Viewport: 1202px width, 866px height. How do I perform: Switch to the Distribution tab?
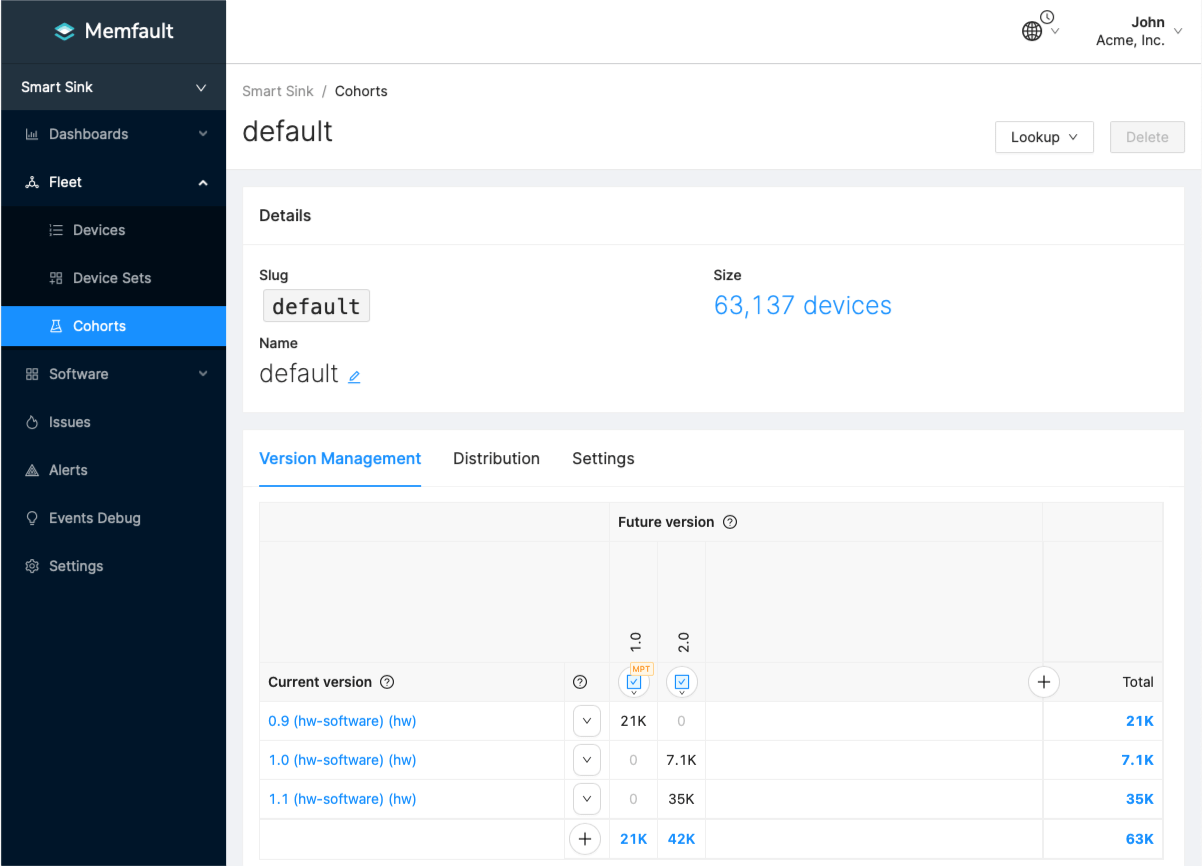click(x=496, y=458)
